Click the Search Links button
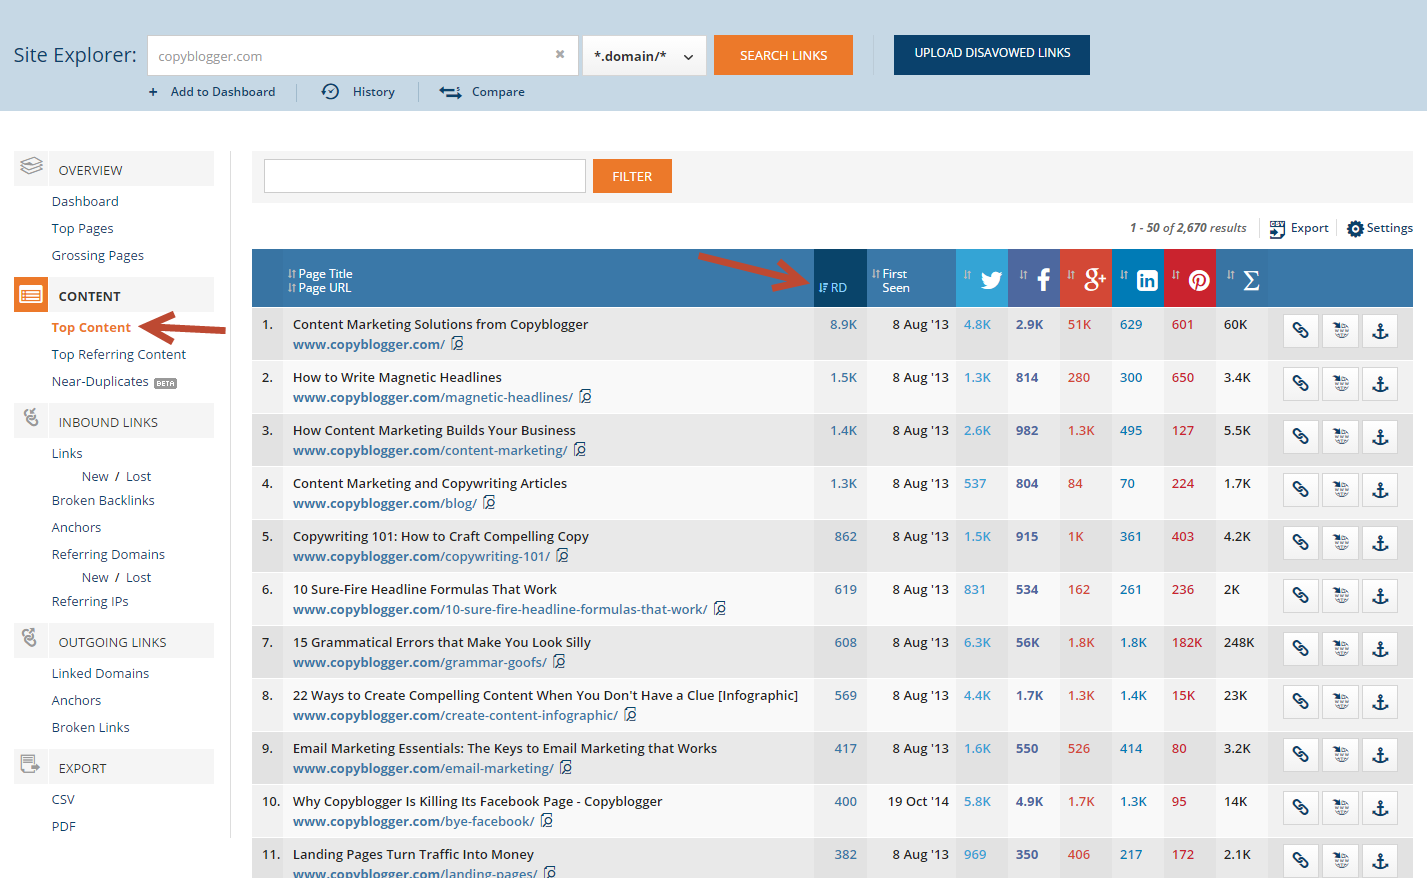The height and width of the screenshot is (878, 1427). tap(783, 55)
